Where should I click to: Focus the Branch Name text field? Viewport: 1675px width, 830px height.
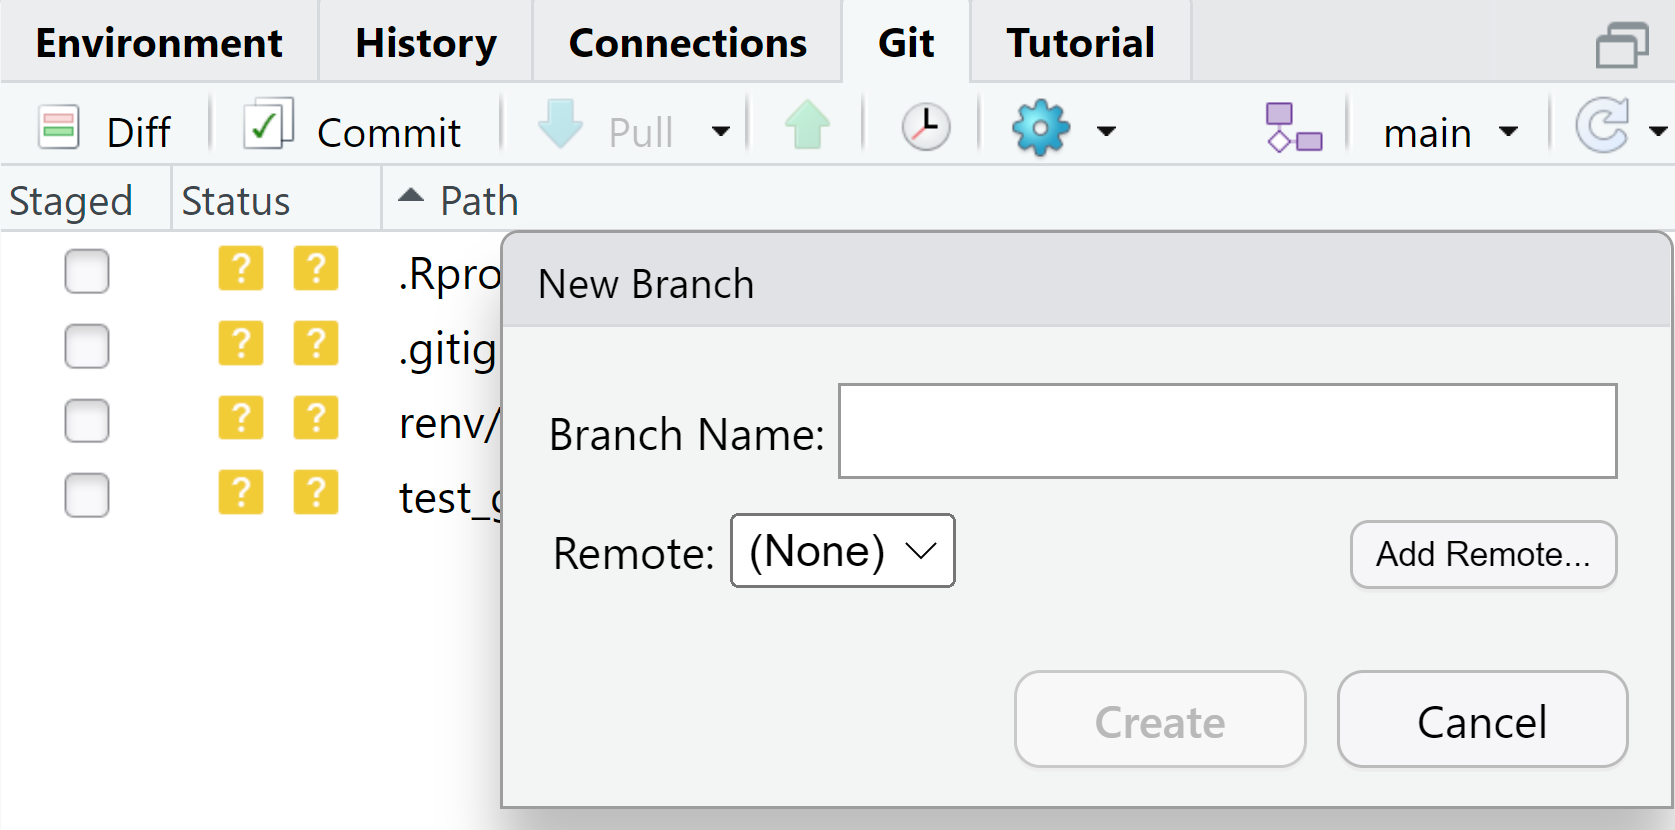[x=1227, y=431]
